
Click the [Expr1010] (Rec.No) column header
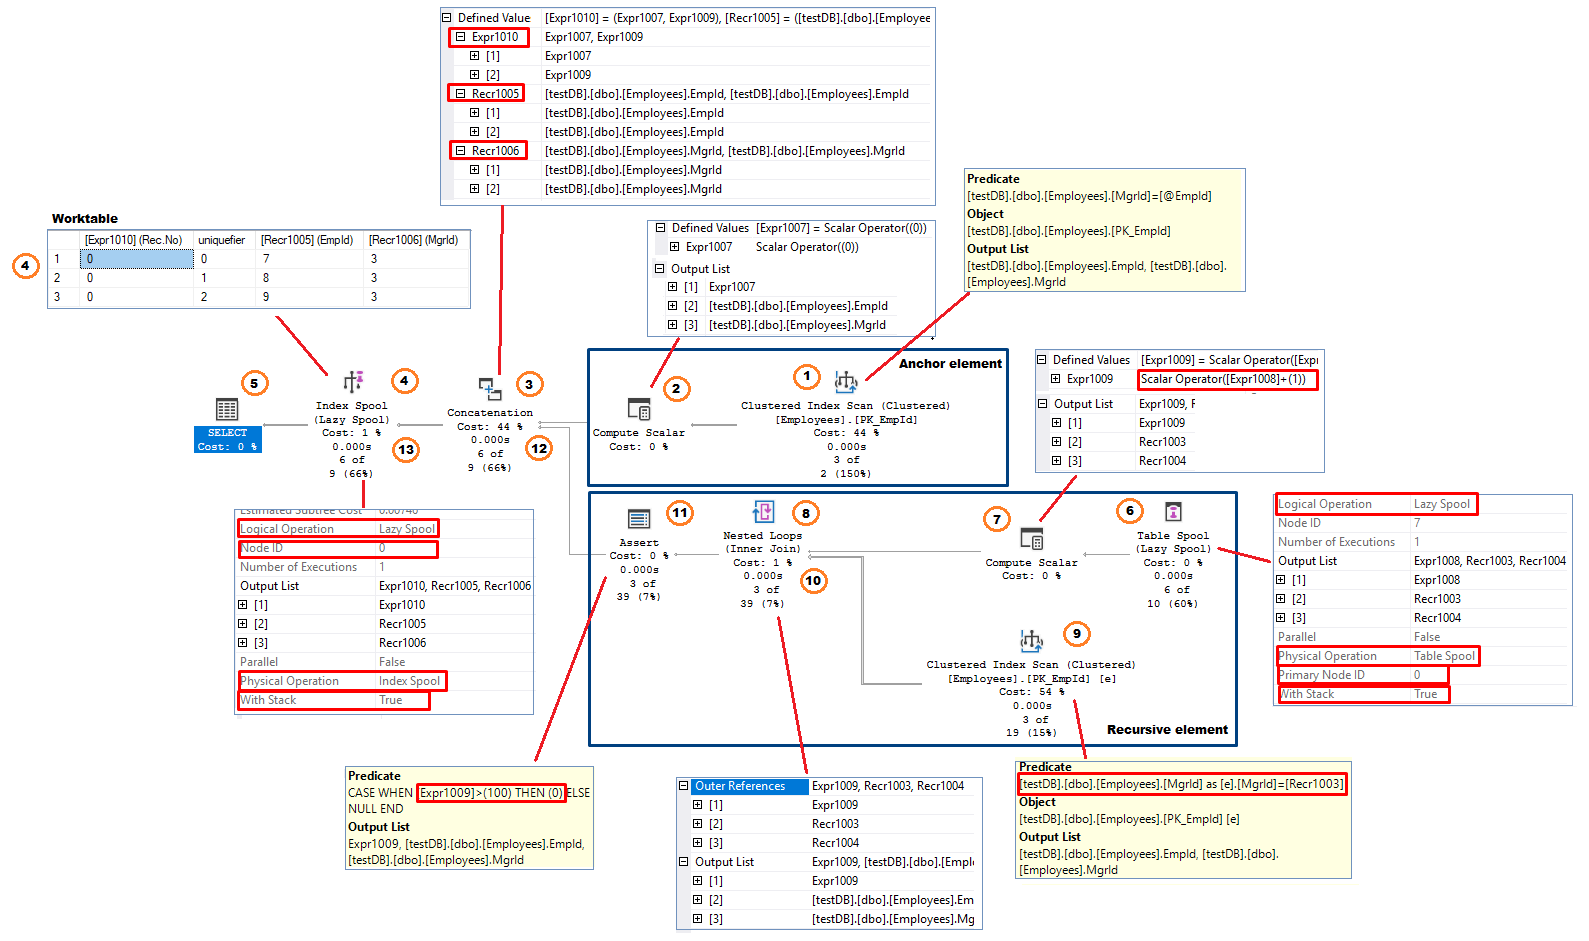tap(136, 240)
